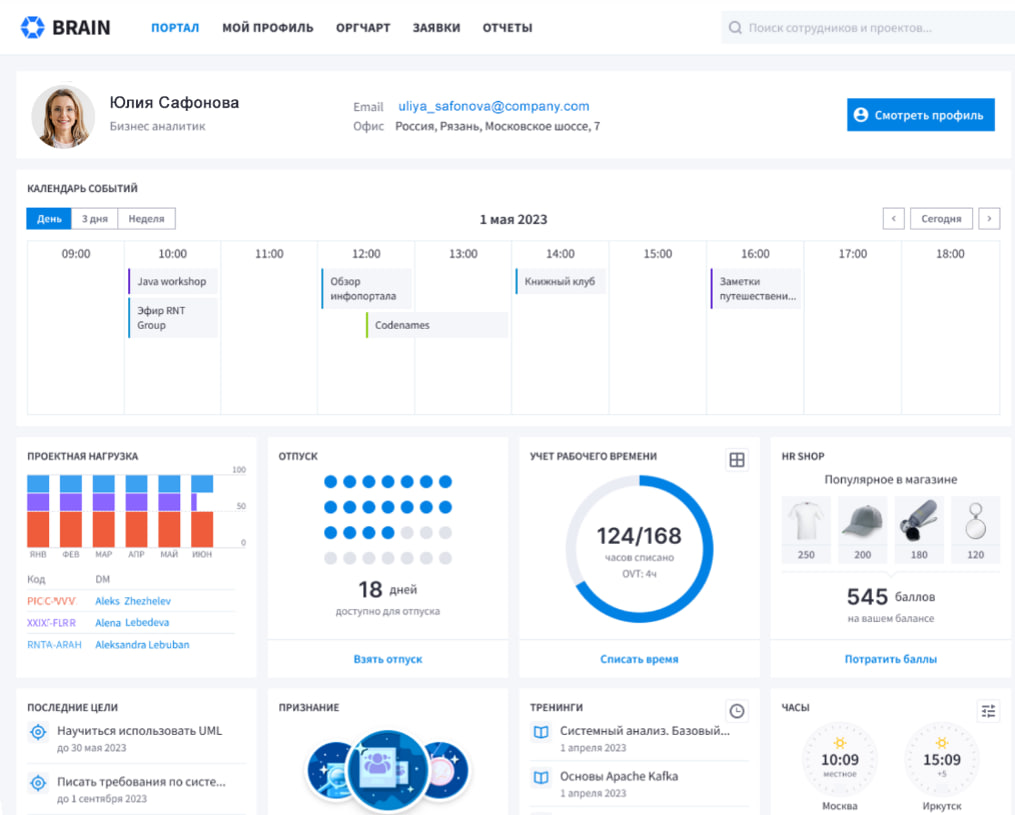Switch calendar to День view
The image size is (1015, 815).
click(x=49, y=219)
